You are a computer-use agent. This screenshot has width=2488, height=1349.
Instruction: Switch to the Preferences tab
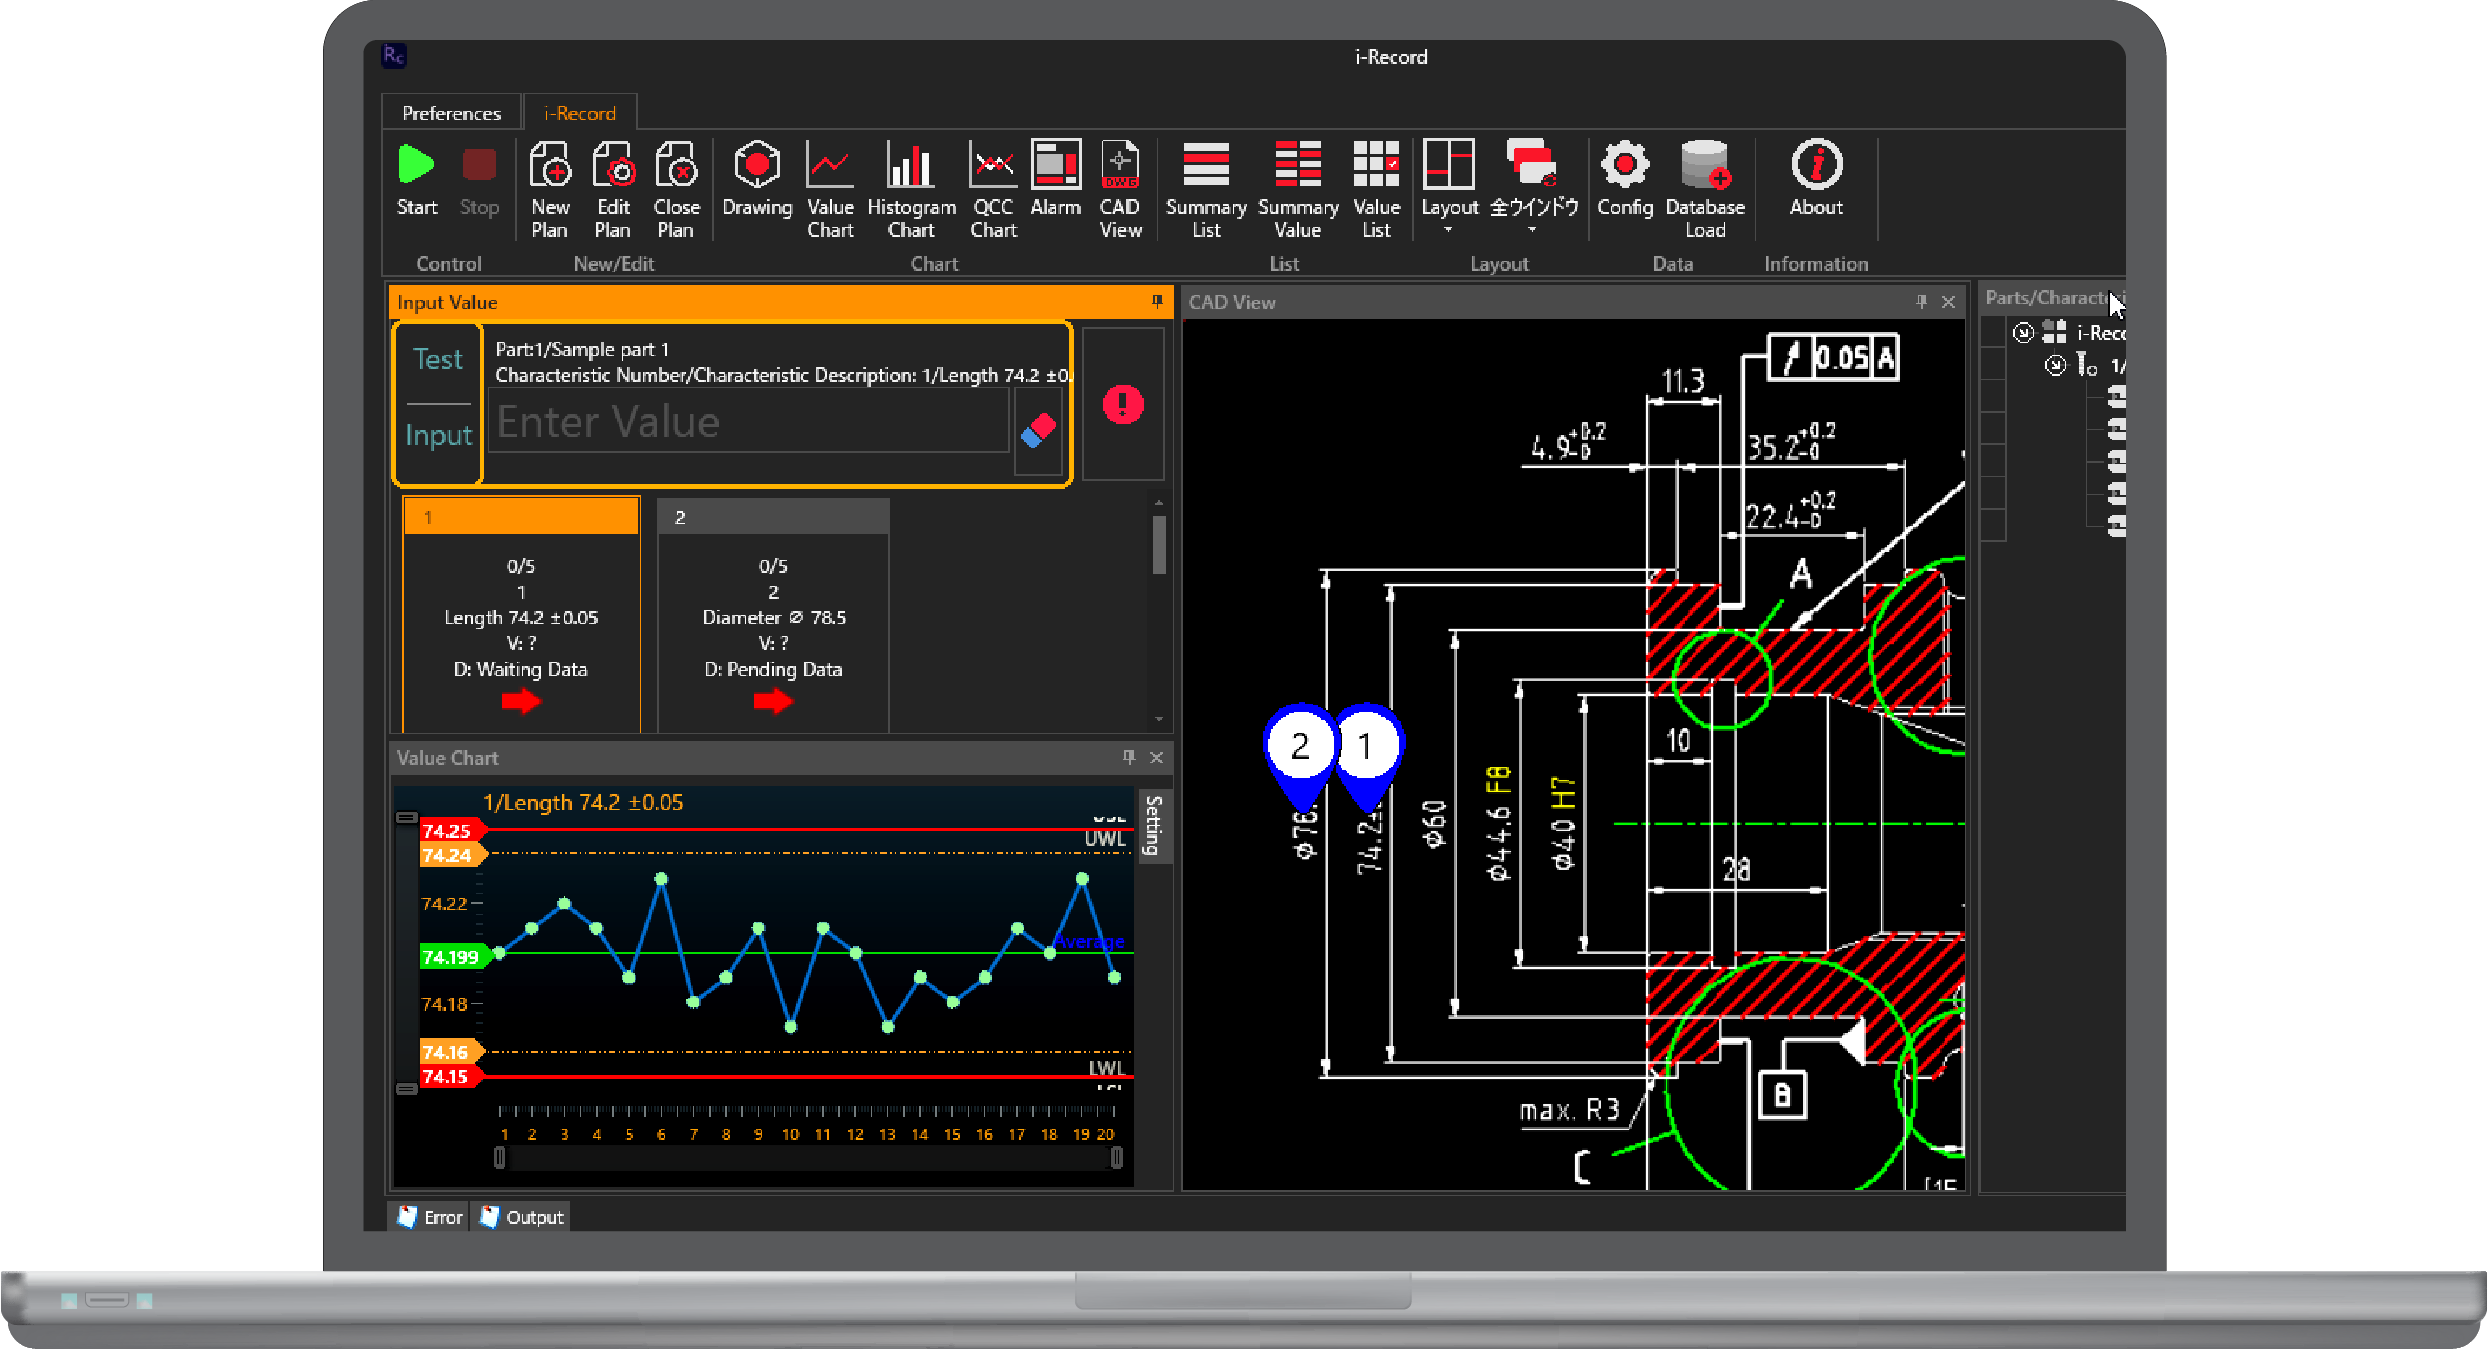tap(451, 113)
